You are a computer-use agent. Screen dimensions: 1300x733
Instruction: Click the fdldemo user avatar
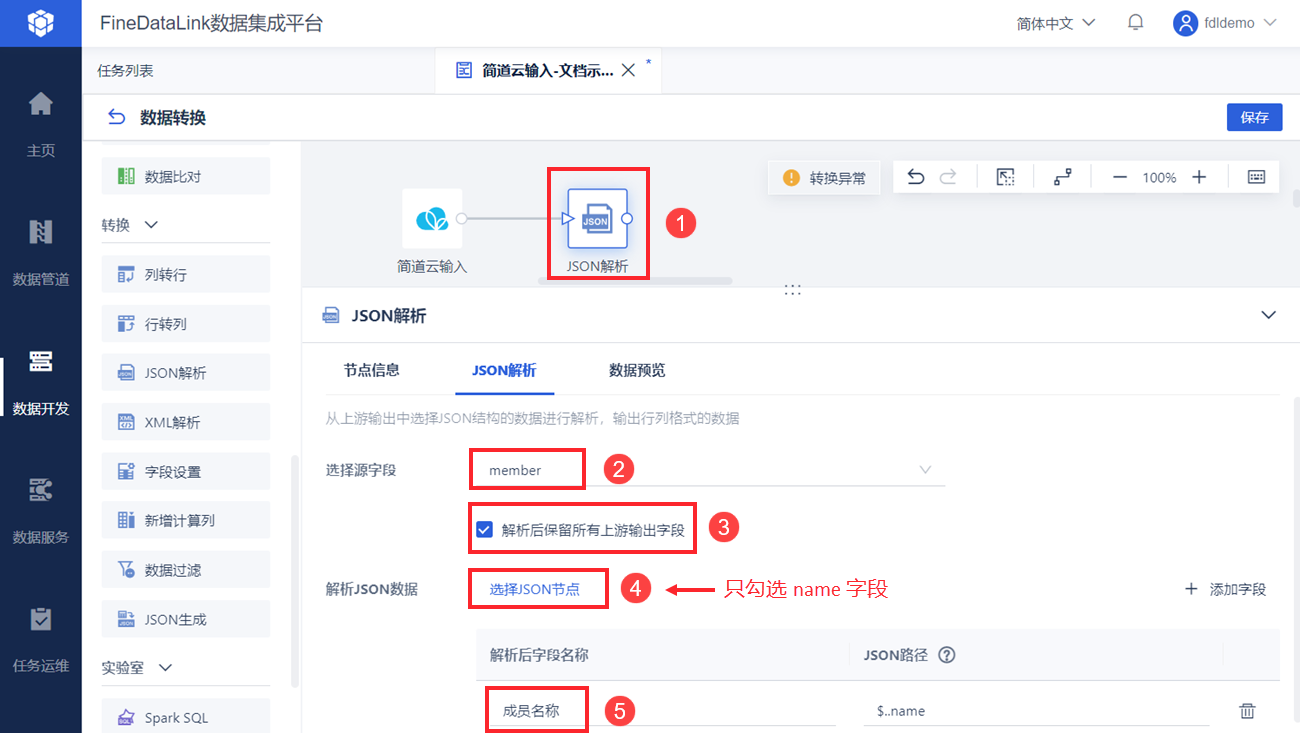tap(1185, 23)
